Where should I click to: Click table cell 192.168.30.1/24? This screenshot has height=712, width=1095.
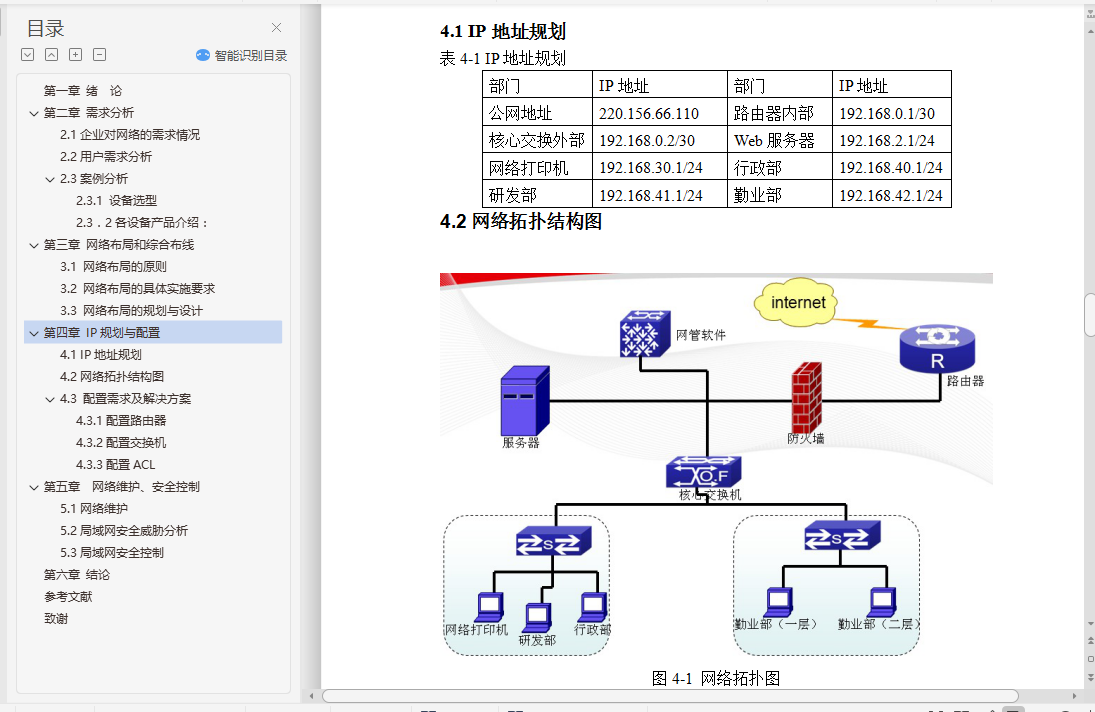tap(659, 168)
